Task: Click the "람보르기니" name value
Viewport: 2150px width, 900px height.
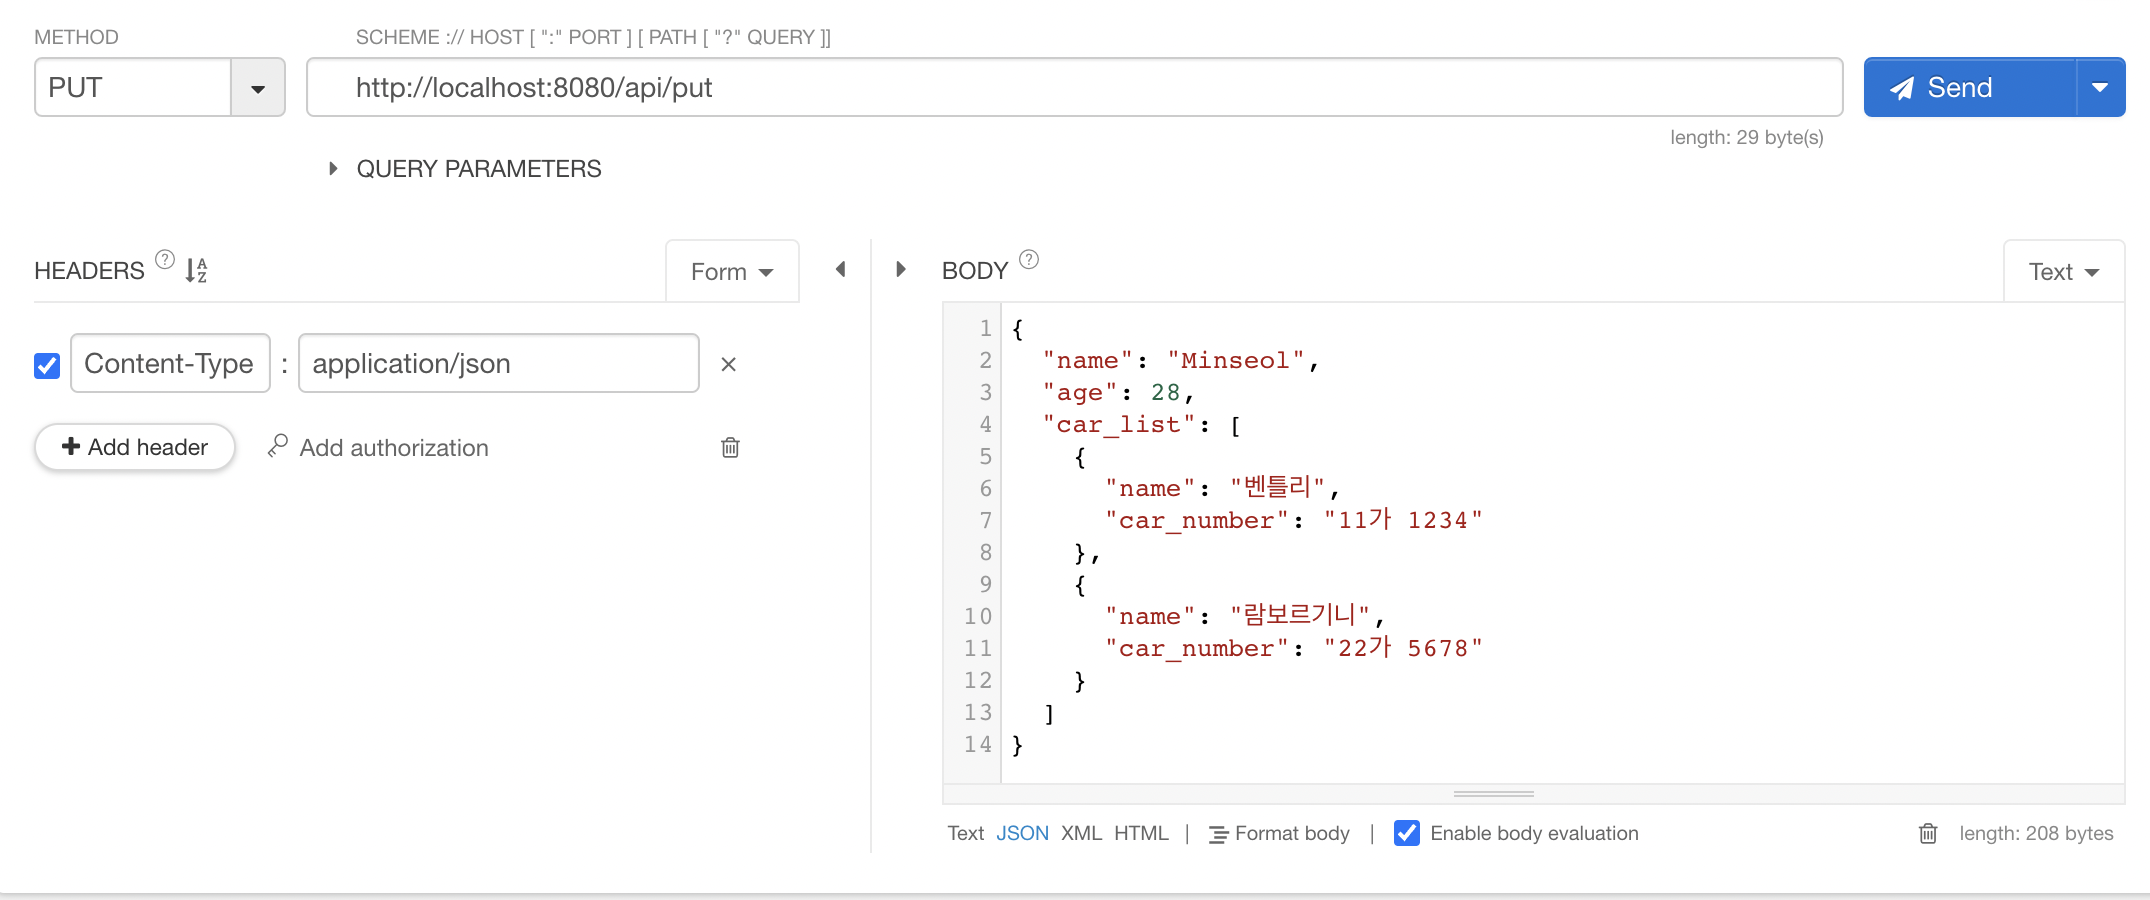Action: (x=1300, y=615)
